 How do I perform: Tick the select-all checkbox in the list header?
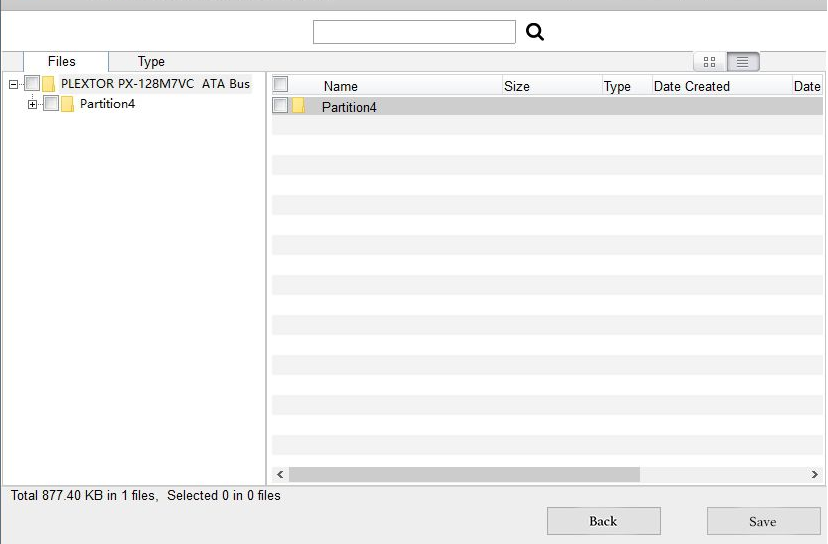point(280,84)
